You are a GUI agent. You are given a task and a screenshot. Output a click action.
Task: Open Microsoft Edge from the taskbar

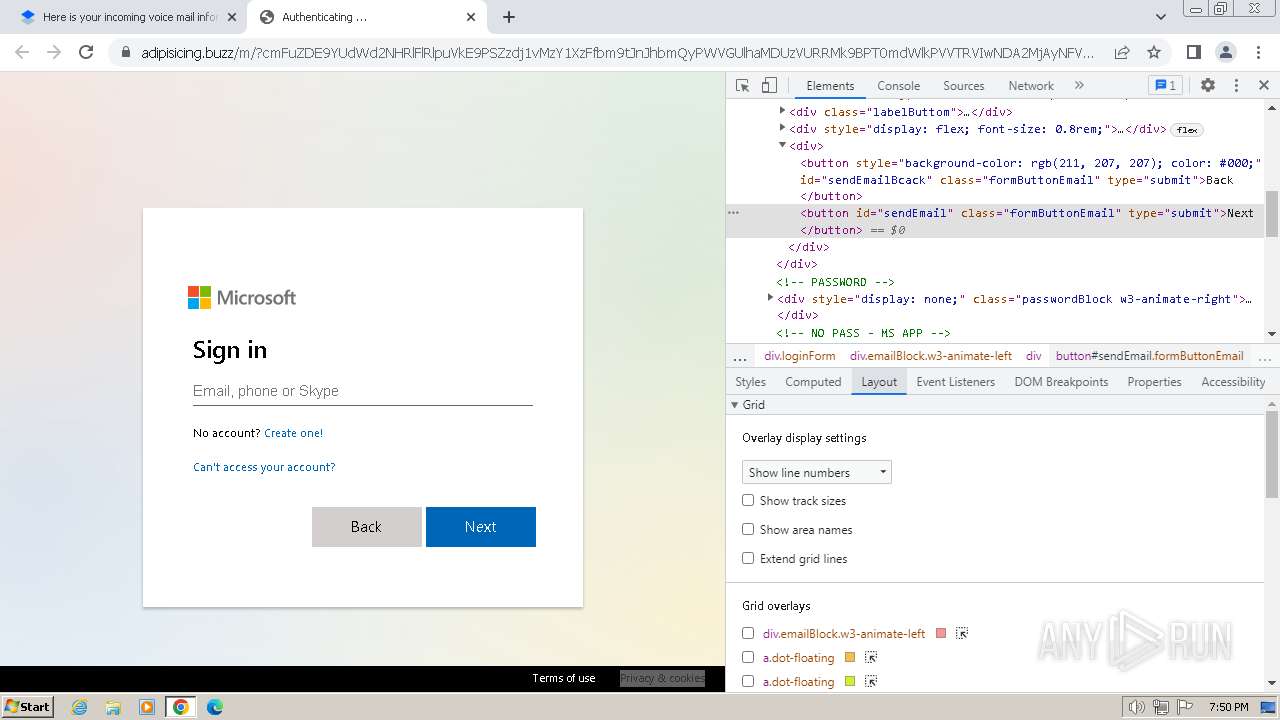tap(215, 707)
